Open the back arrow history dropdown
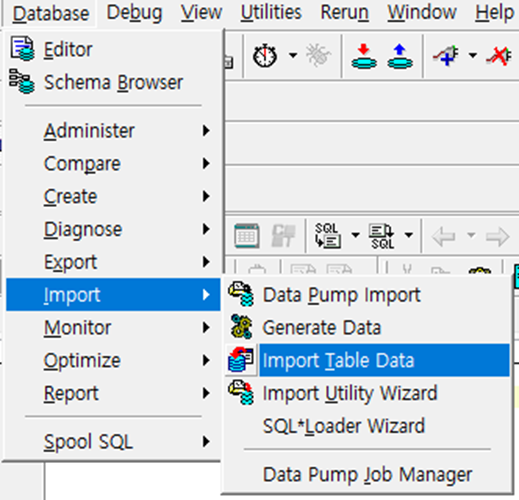Viewport: 519px width, 500px height. [x=471, y=235]
